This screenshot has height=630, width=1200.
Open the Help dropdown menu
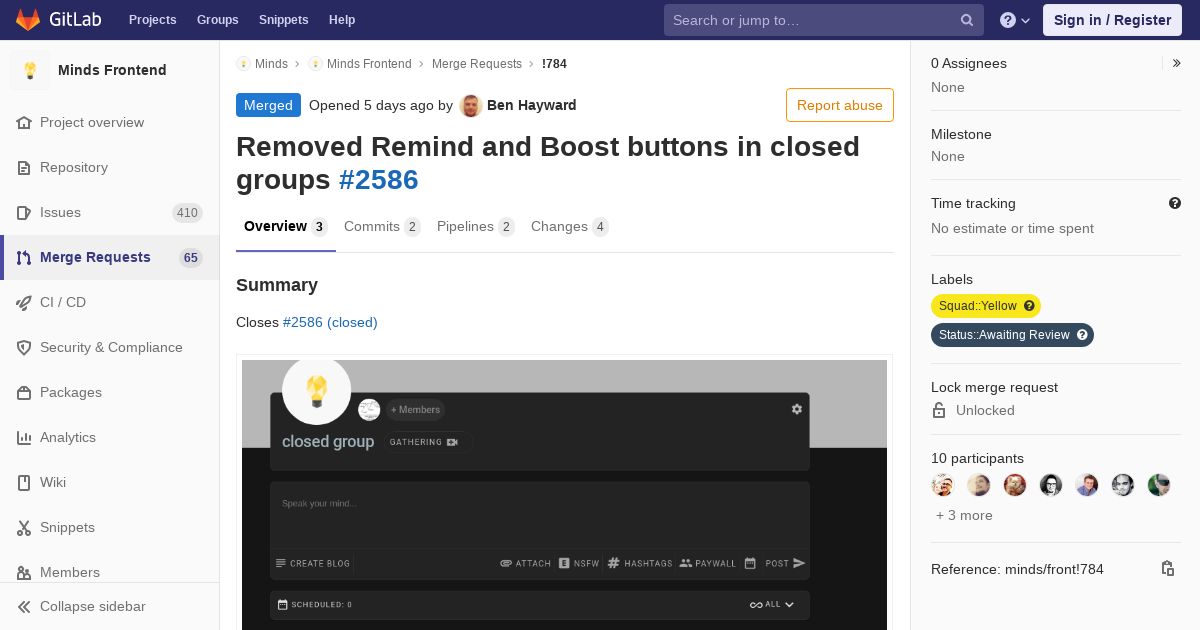(1015, 20)
